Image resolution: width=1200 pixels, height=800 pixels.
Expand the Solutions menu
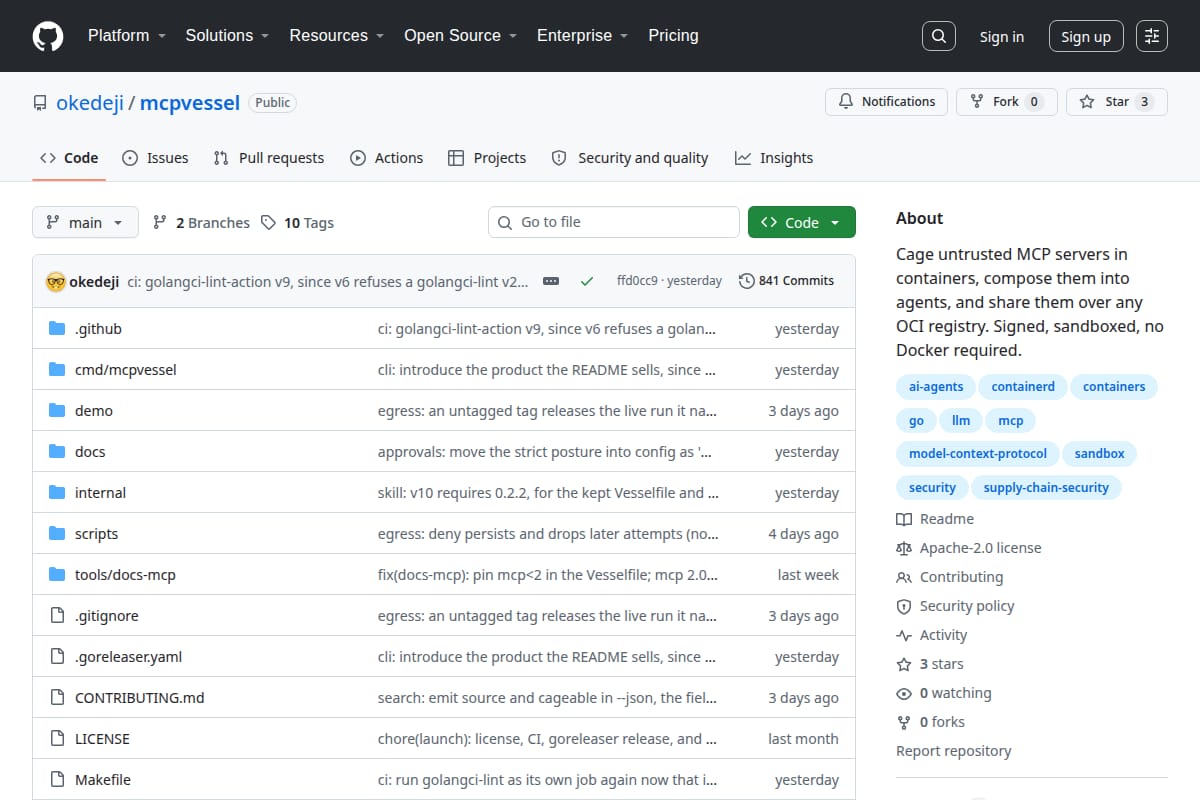[228, 35]
